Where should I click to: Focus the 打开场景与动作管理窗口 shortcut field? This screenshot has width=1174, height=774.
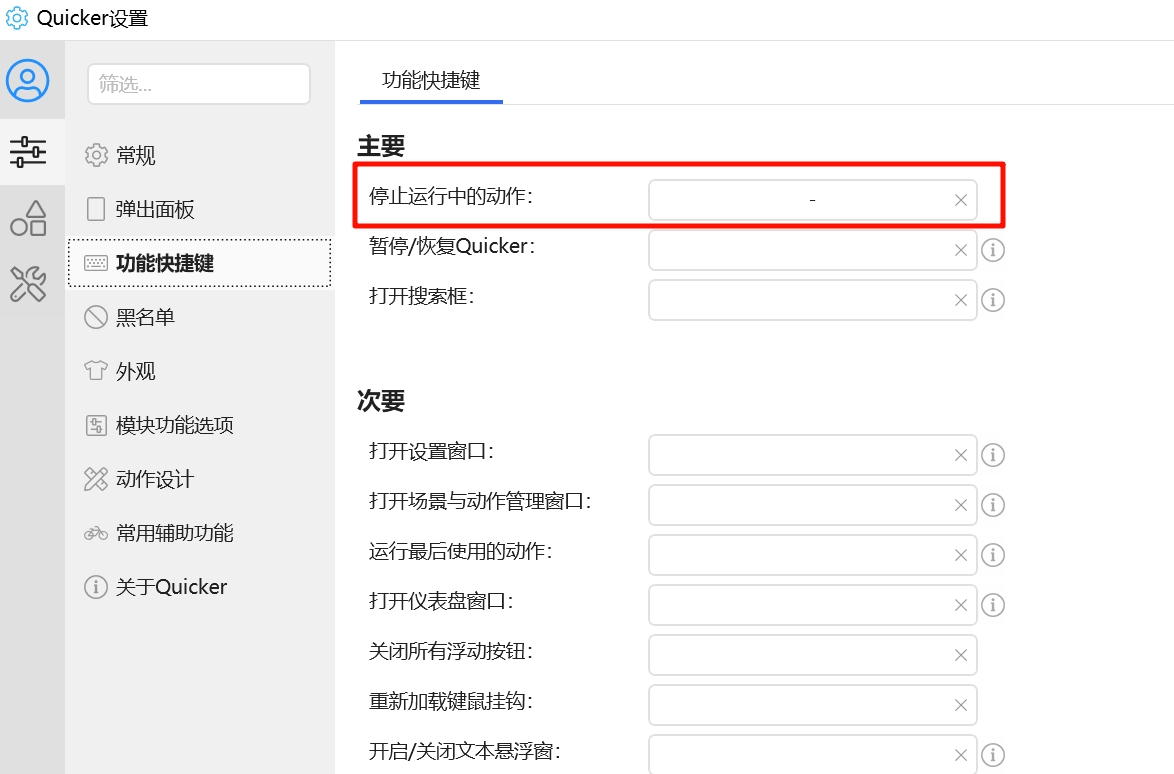[x=812, y=505]
